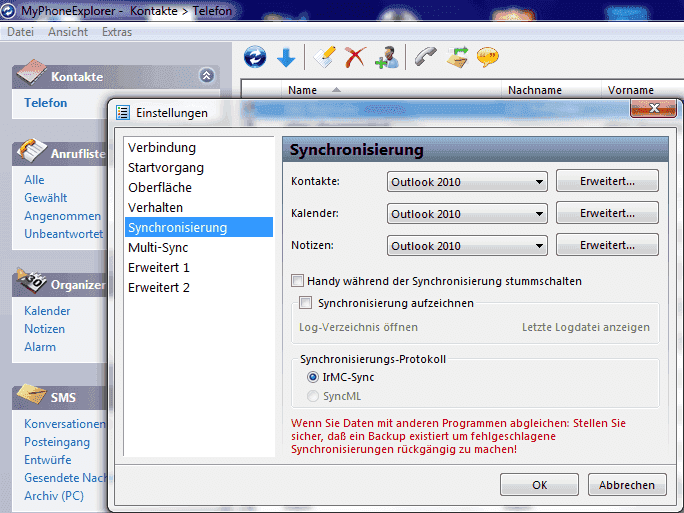Screen dimensions: 684x513
Task: Select Startvorgang settings category
Action: pos(199,168)
